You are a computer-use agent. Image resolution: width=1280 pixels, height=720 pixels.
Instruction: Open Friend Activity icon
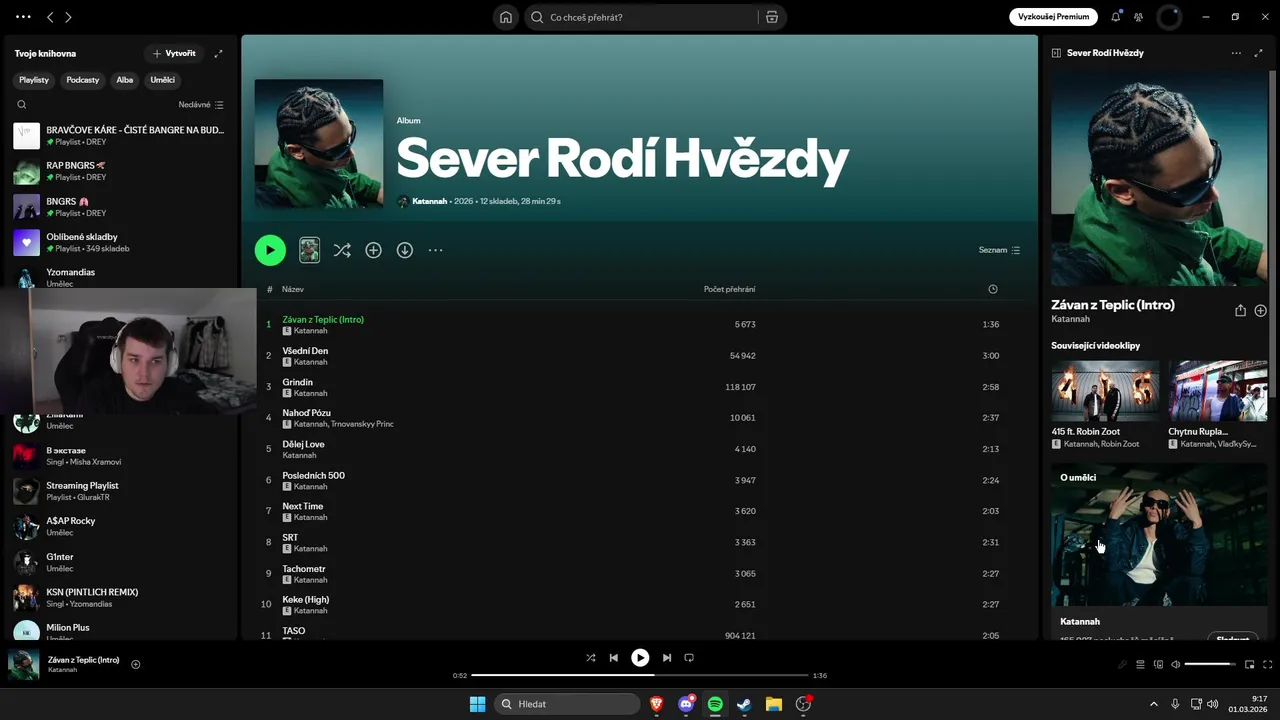1138,17
